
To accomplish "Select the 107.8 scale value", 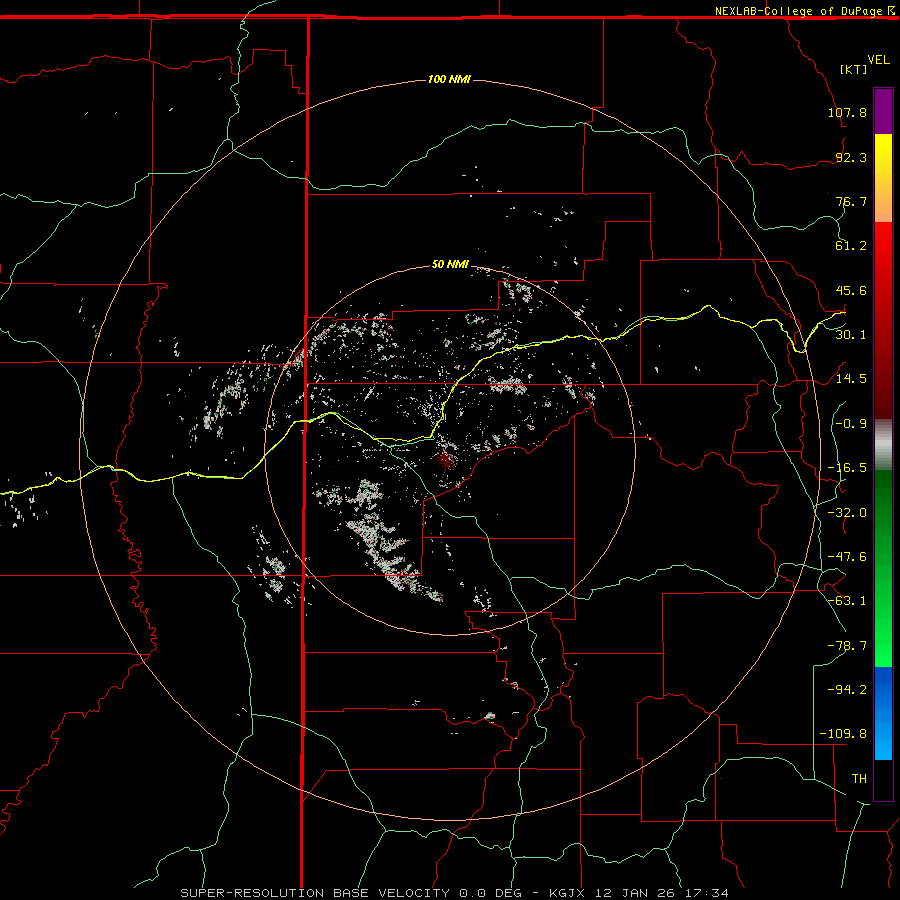I will point(847,112).
